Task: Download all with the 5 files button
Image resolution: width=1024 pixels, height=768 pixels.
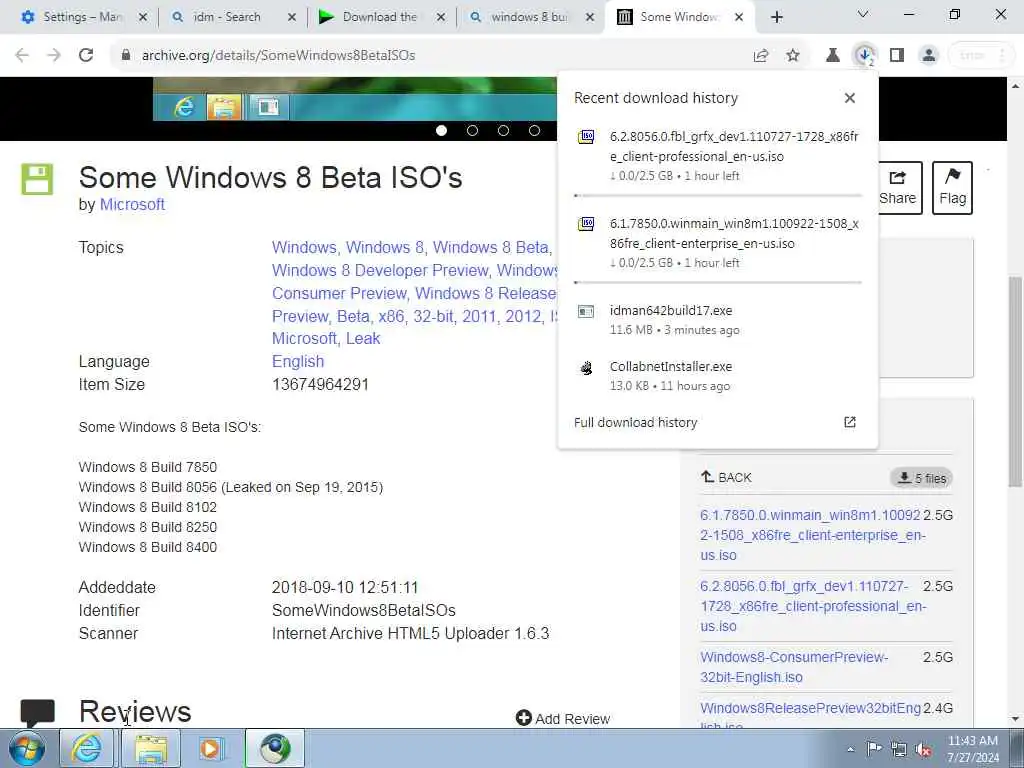Action: (x=921, y=478)
